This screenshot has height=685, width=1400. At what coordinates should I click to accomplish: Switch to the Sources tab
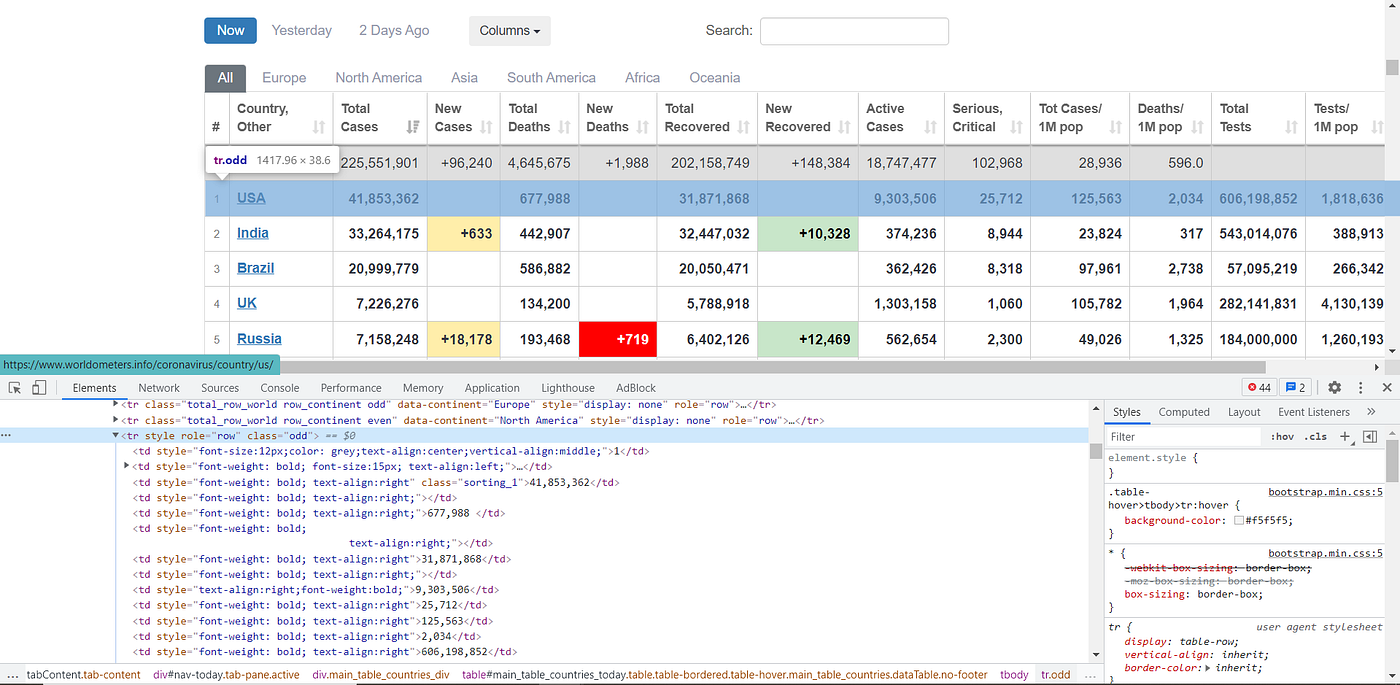220,388
